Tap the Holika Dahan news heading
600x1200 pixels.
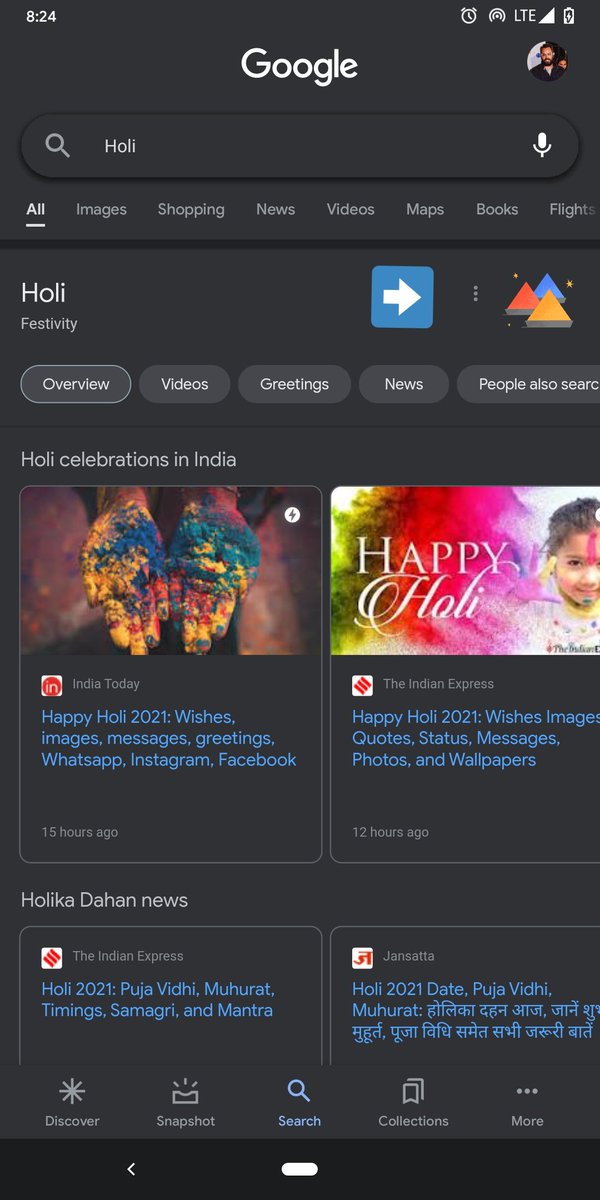pyautogui.click(x=105, y=900)
